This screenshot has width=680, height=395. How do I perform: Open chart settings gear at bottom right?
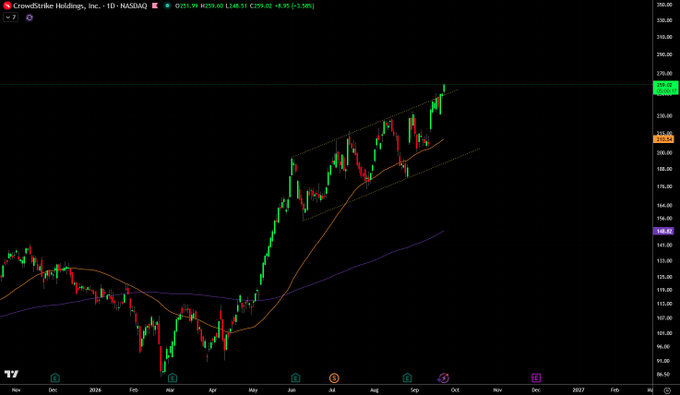tap(667, 390)
